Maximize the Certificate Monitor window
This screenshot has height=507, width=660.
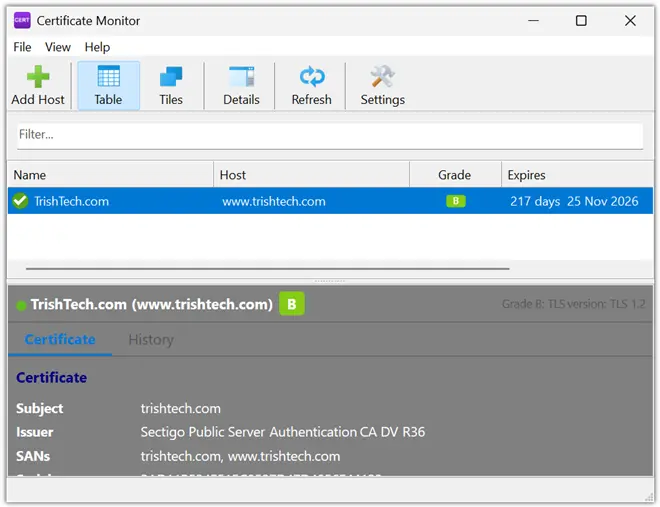[581, 20]
